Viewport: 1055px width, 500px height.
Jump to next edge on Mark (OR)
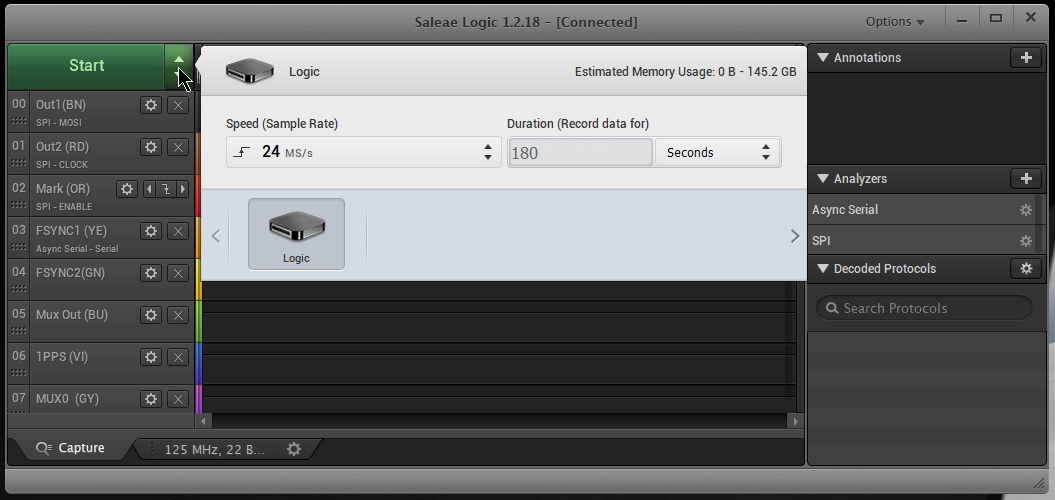point(182,189)
